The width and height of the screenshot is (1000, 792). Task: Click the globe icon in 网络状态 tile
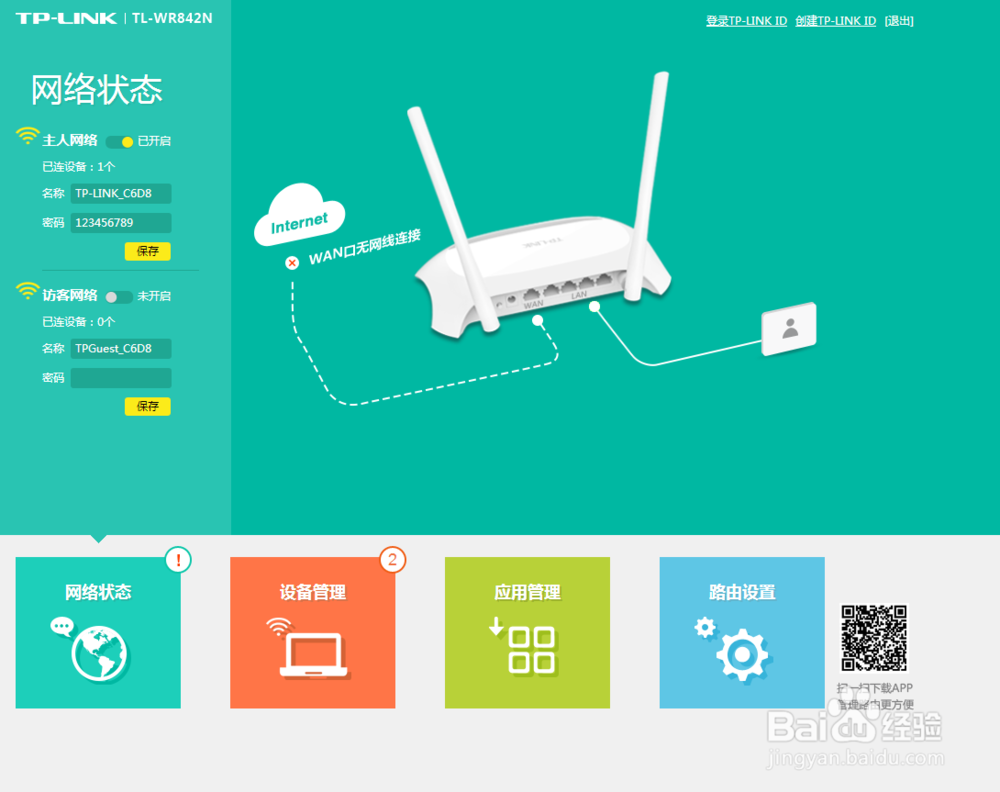tap(99, 654)
